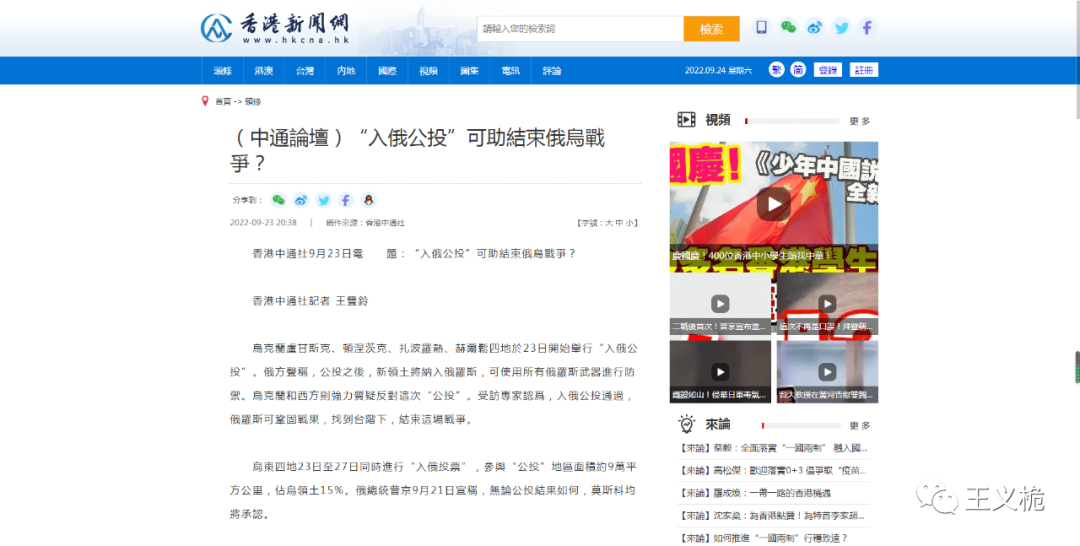1080x546 pixels.
Task: Expand more videos via 更多 in 視頻 section
Action: pyautogui.click(x=859, y=121)
